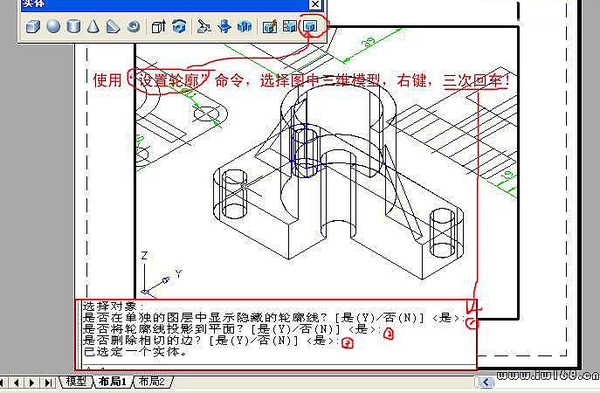Run the Setup Profile (设置轮廓) tool
600x393 pixels.
tap(310, 26)
